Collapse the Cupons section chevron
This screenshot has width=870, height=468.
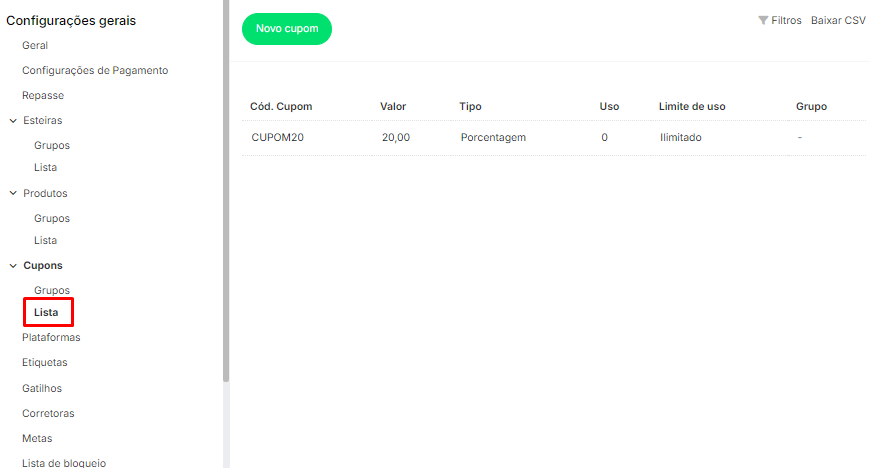pos(12,266)
